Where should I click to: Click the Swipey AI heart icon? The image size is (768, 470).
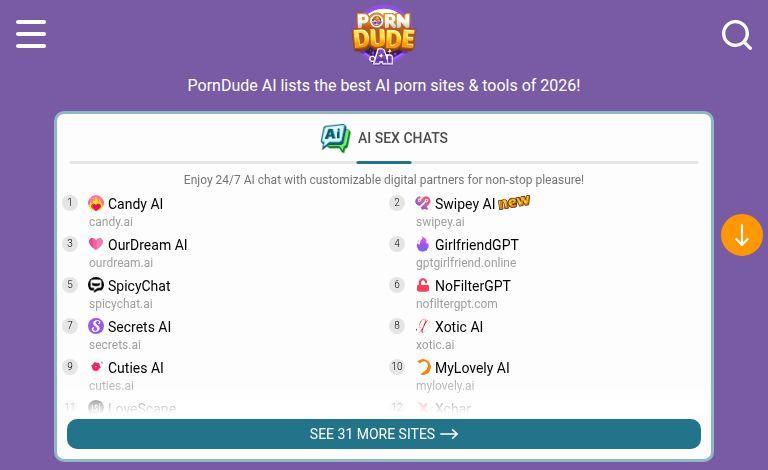pos(423,203)
